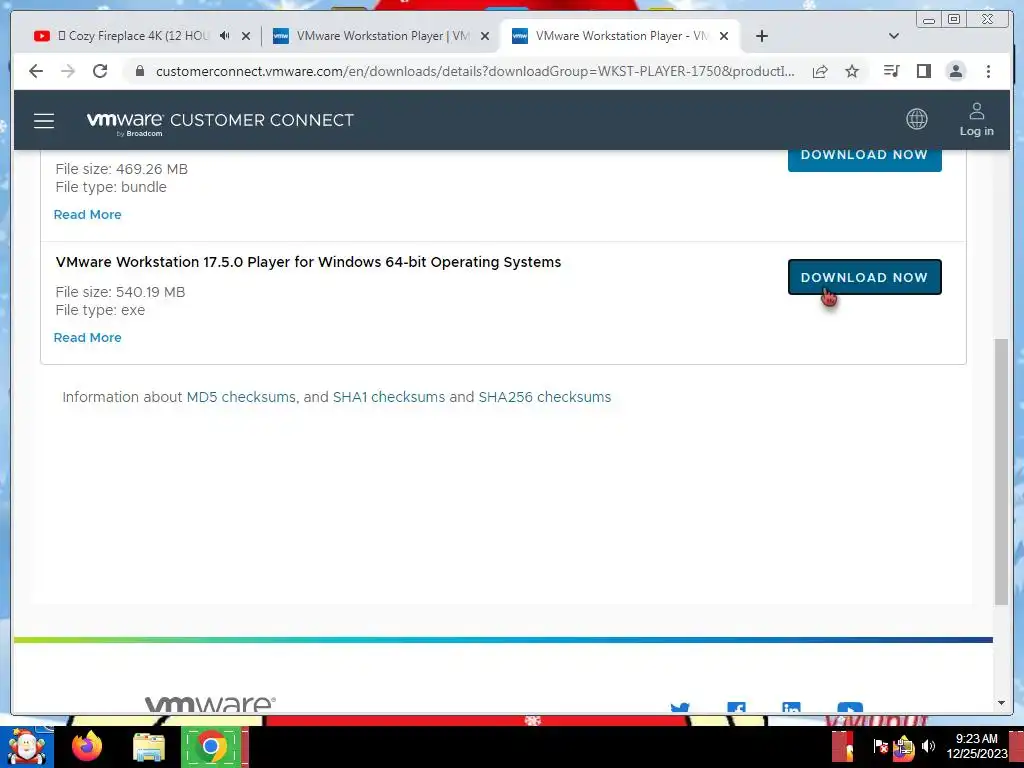Click the browser forward arrow
This screenshot has height=768, width=1024.
[x=68, y=71]
